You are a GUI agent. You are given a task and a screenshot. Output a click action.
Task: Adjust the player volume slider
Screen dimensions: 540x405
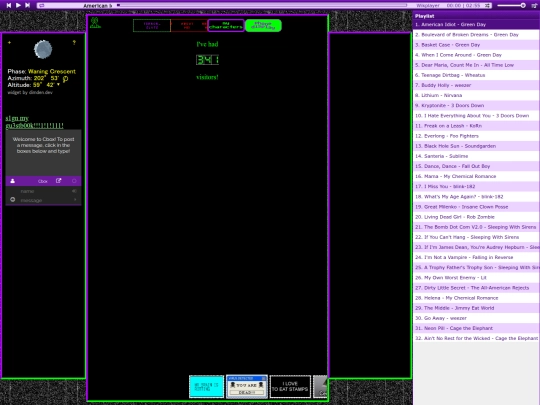pos(511,6)
